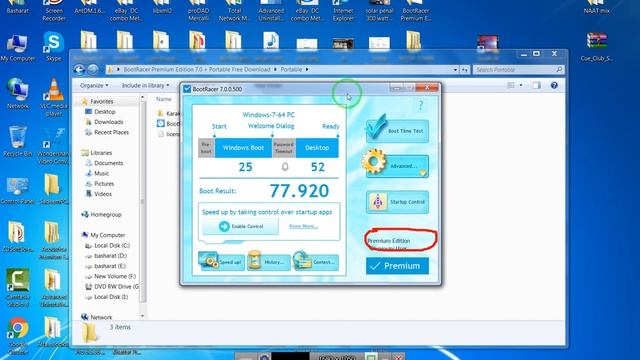
Task: Click BootRacer question mark help icon
Action: [420, 106]
